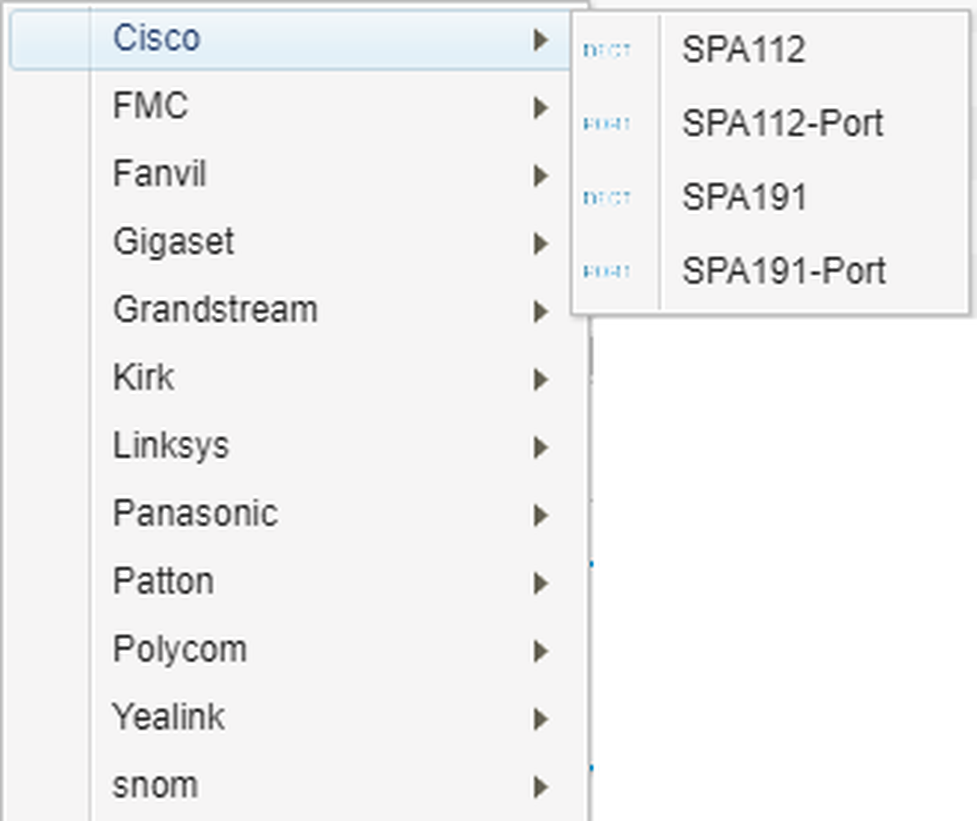The width and height of the screenshot is (977, 821).
Task: Show the Patton submenu using its arrow
Action: (541, 583)
